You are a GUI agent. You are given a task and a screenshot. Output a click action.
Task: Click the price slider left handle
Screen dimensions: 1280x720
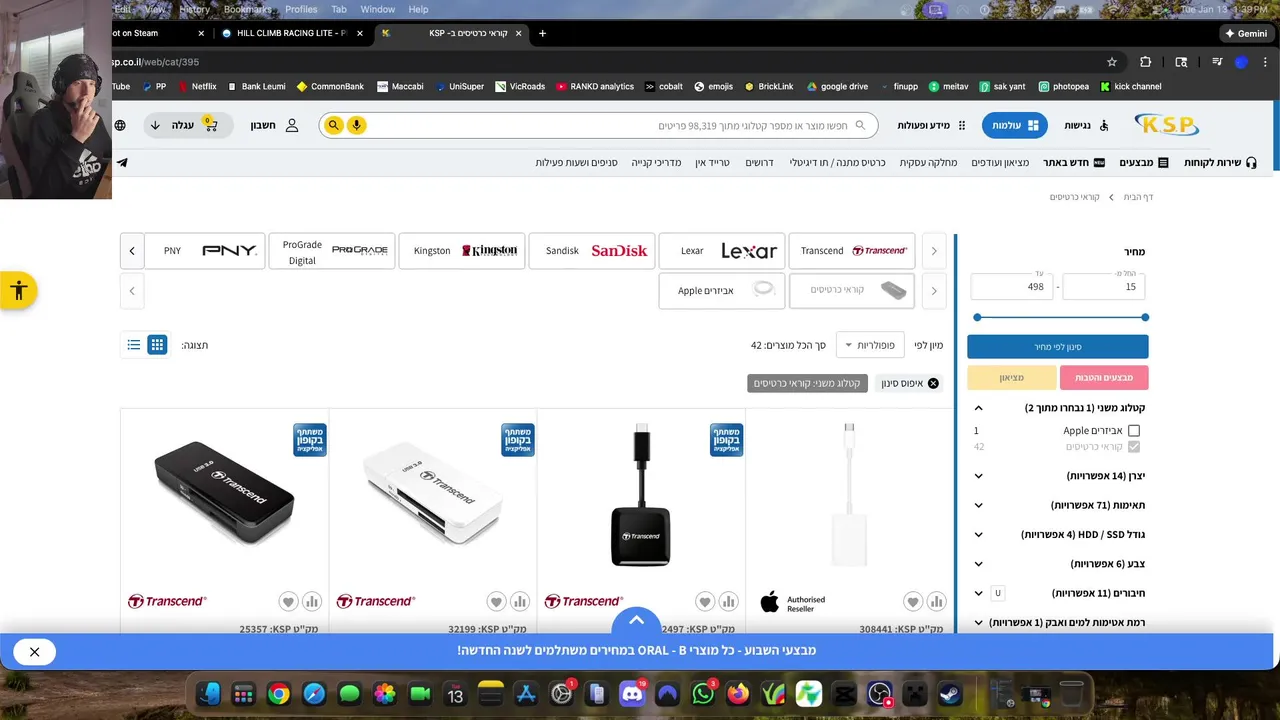(x=977, y=317)
